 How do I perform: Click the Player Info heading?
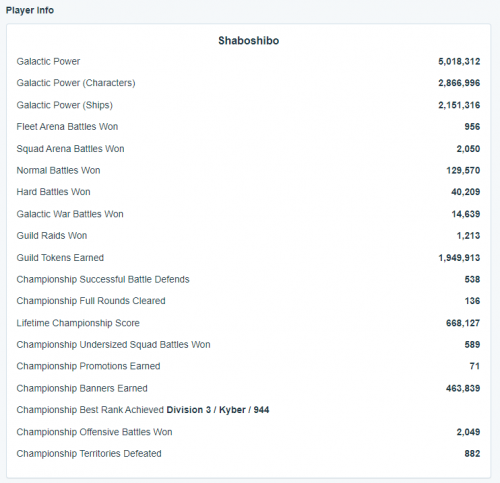tap(30, 10)
